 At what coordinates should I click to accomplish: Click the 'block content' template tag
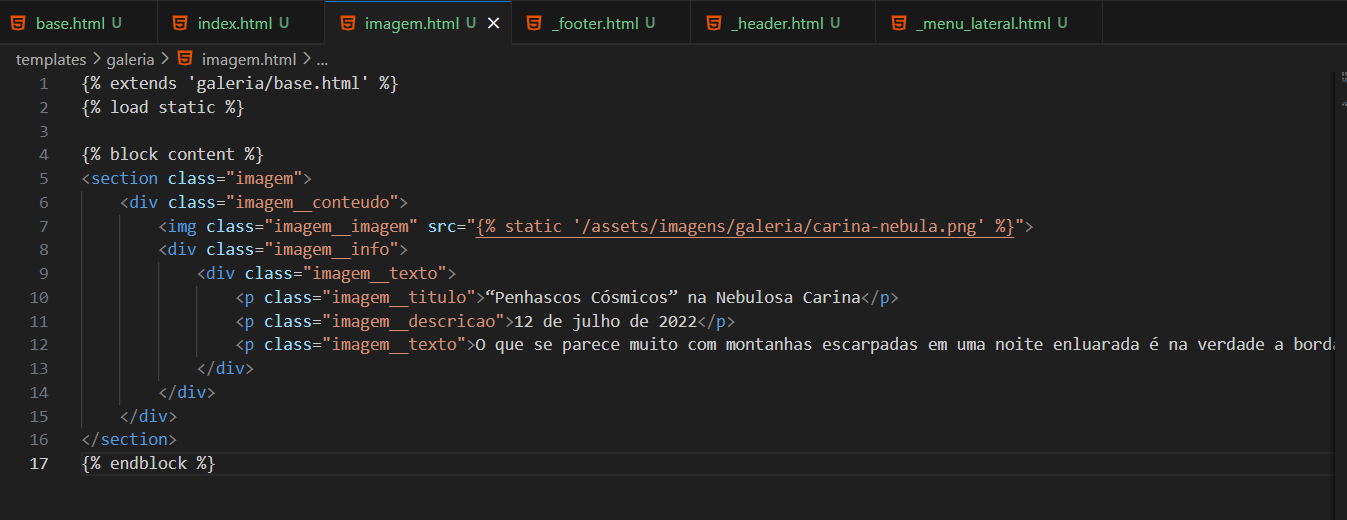pyautogui.click(x=173, y=154)
